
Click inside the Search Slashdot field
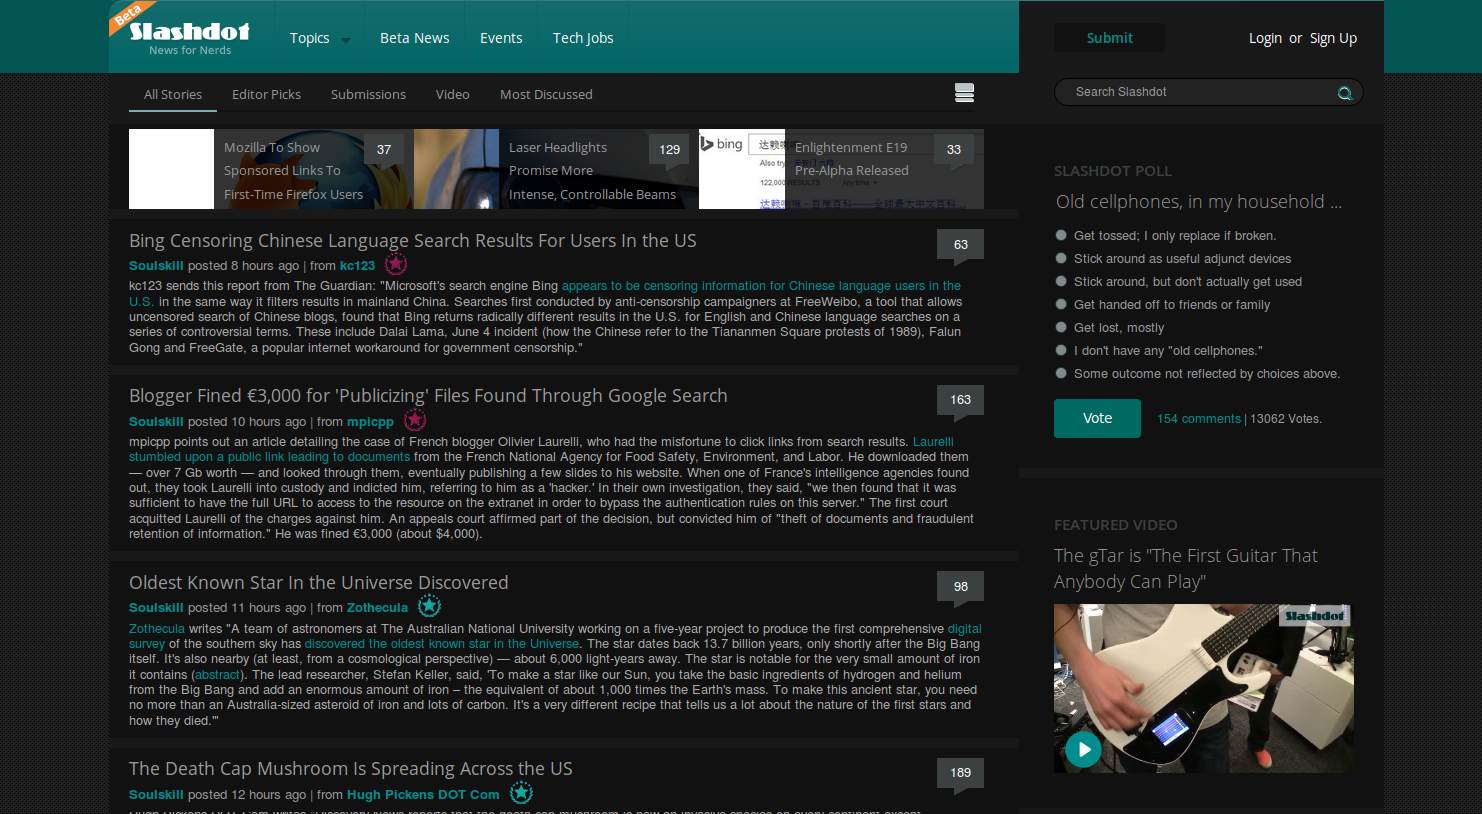1180,92
